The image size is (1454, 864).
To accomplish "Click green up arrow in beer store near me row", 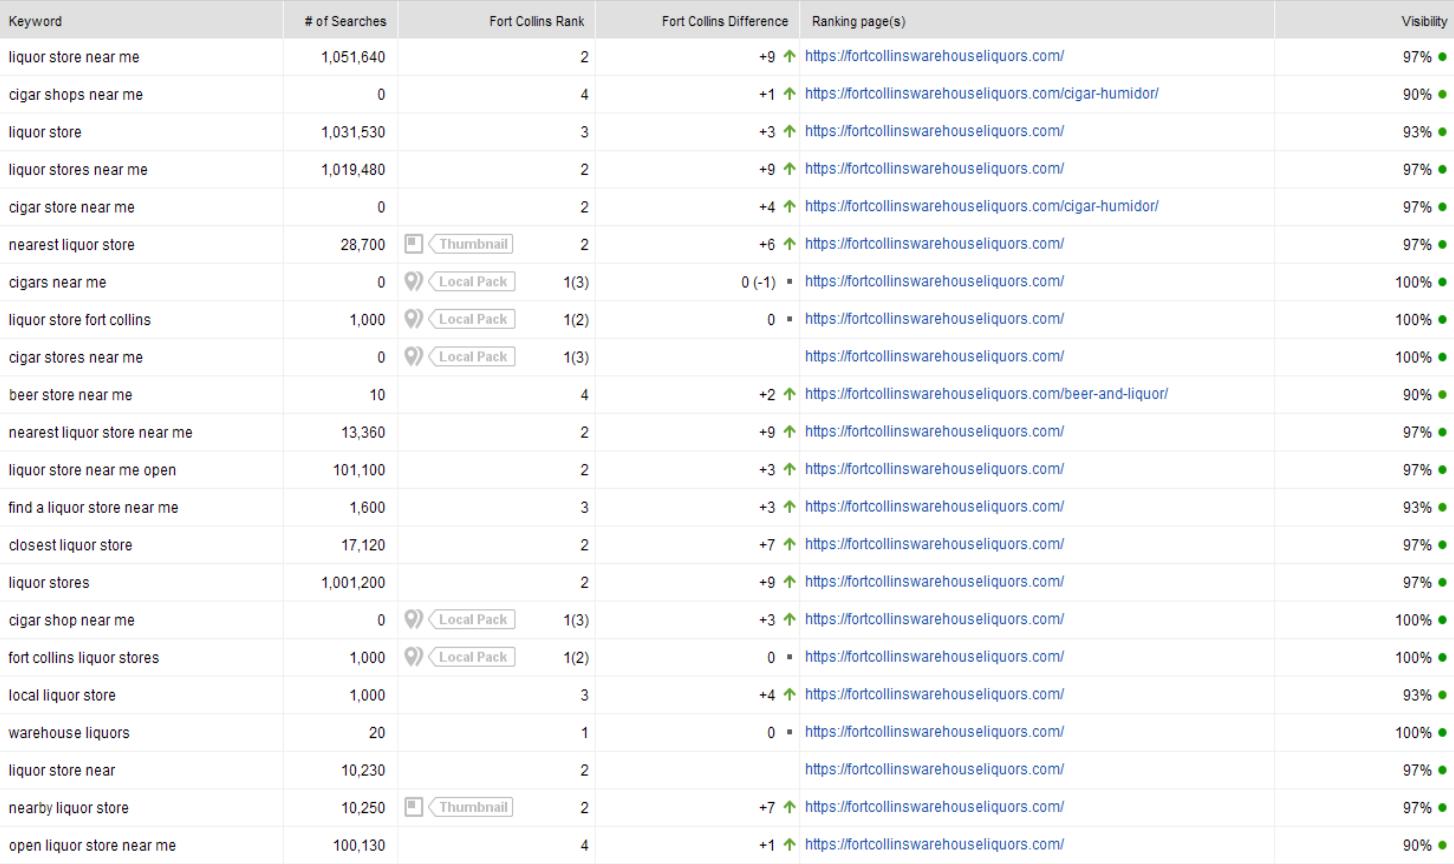I will tap(790, 395).
